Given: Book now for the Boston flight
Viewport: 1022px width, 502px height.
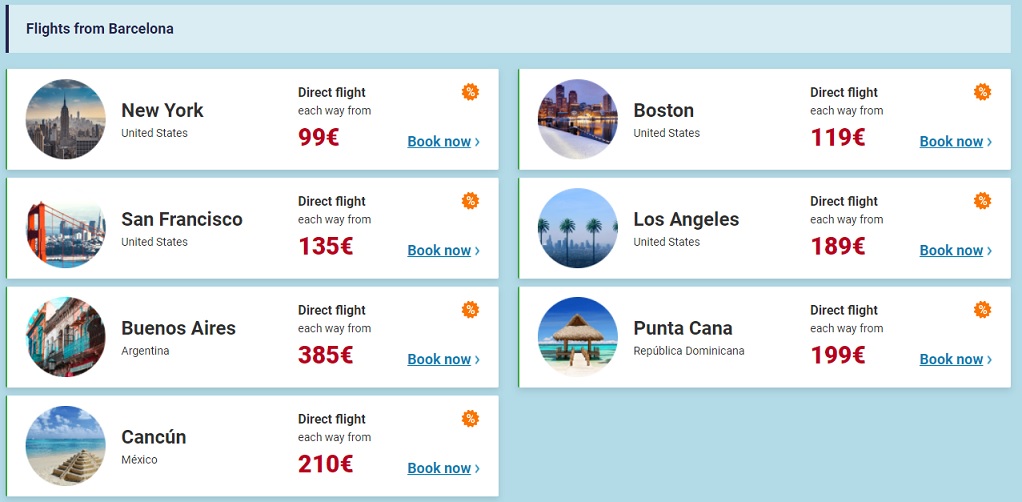Looking at the screenshot, I should (x=956, y=141).
